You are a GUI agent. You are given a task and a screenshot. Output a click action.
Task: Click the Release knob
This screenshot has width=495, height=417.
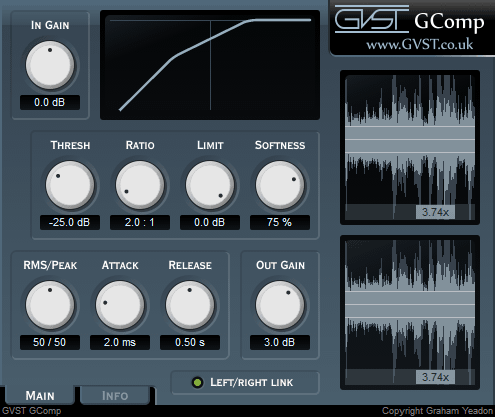(x=190, y=305)
